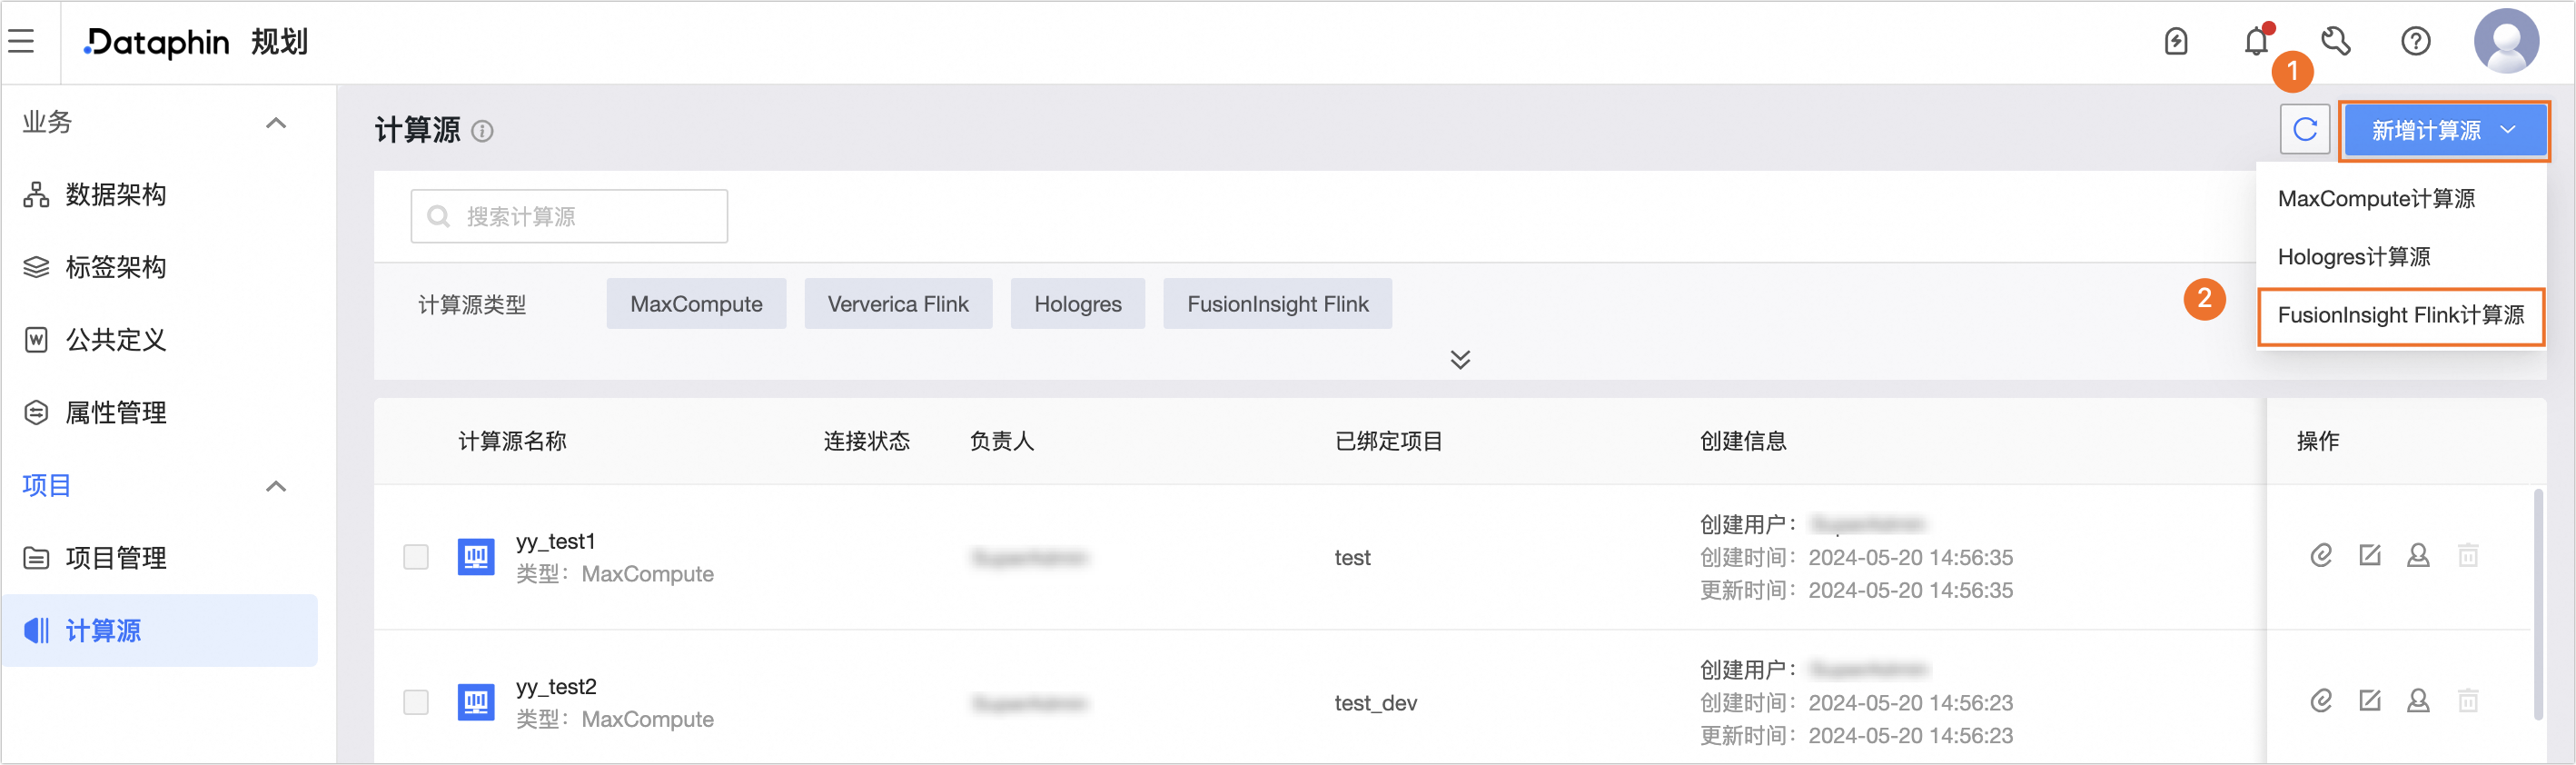This screenshot has height=765, width=2576.
Task: Click the owner person icon for yy_test2
Action: pos(2418,701)
